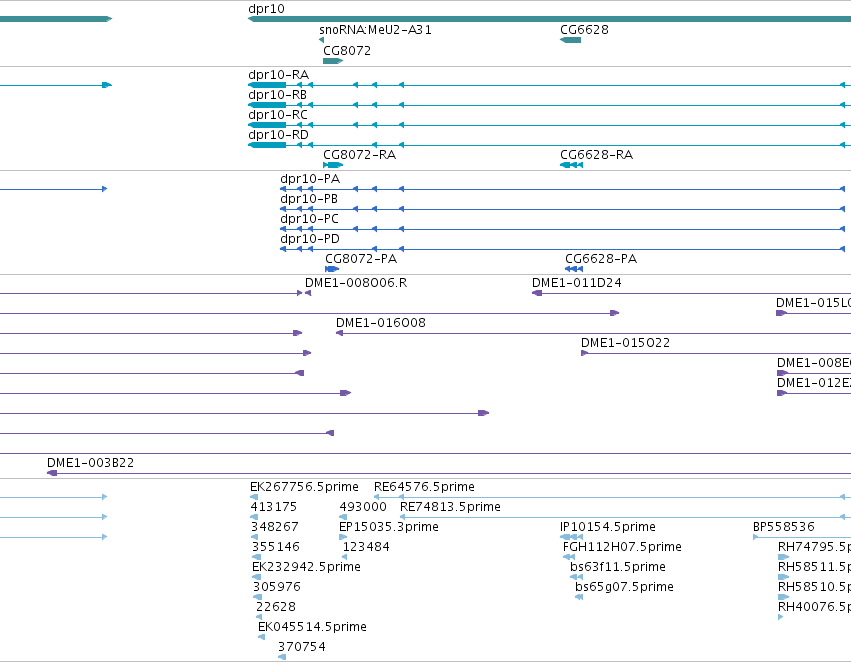Select the DME1-016O08 clone feature
This screenshot has width=851, height=662.
593,333
